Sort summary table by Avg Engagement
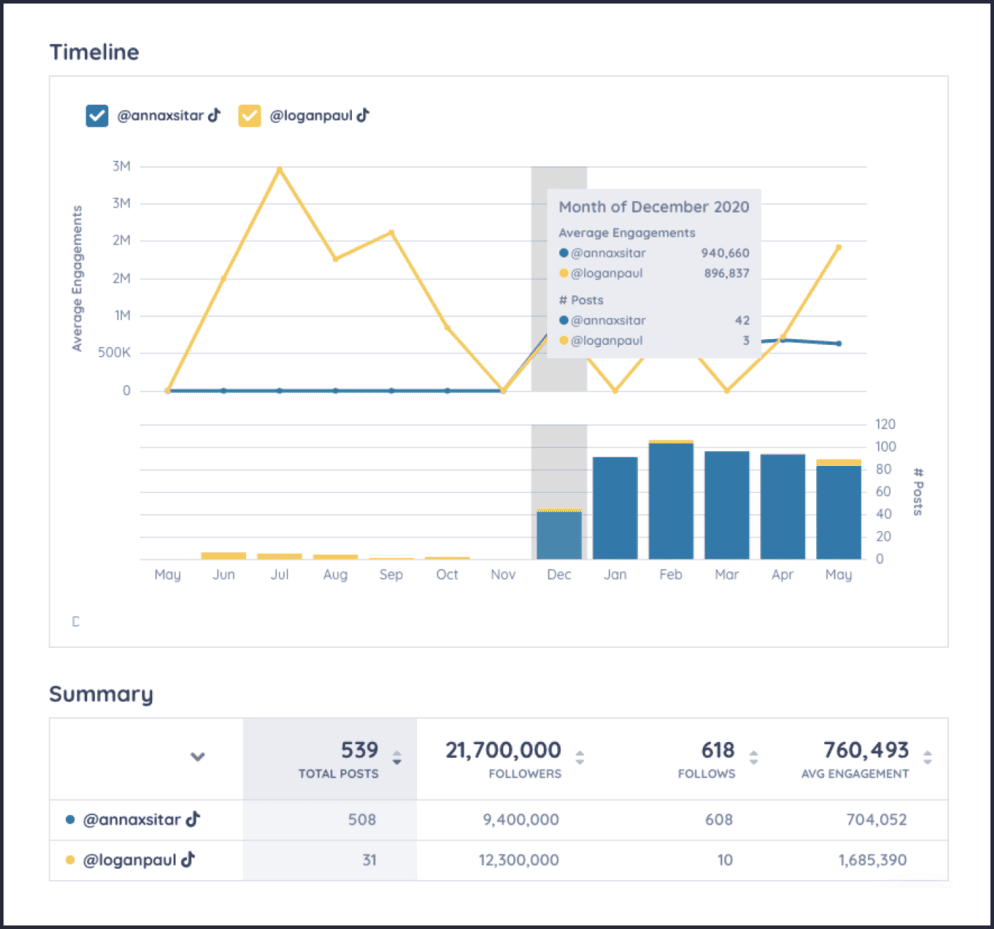994x929 pixels. click(x=927, y=757)
